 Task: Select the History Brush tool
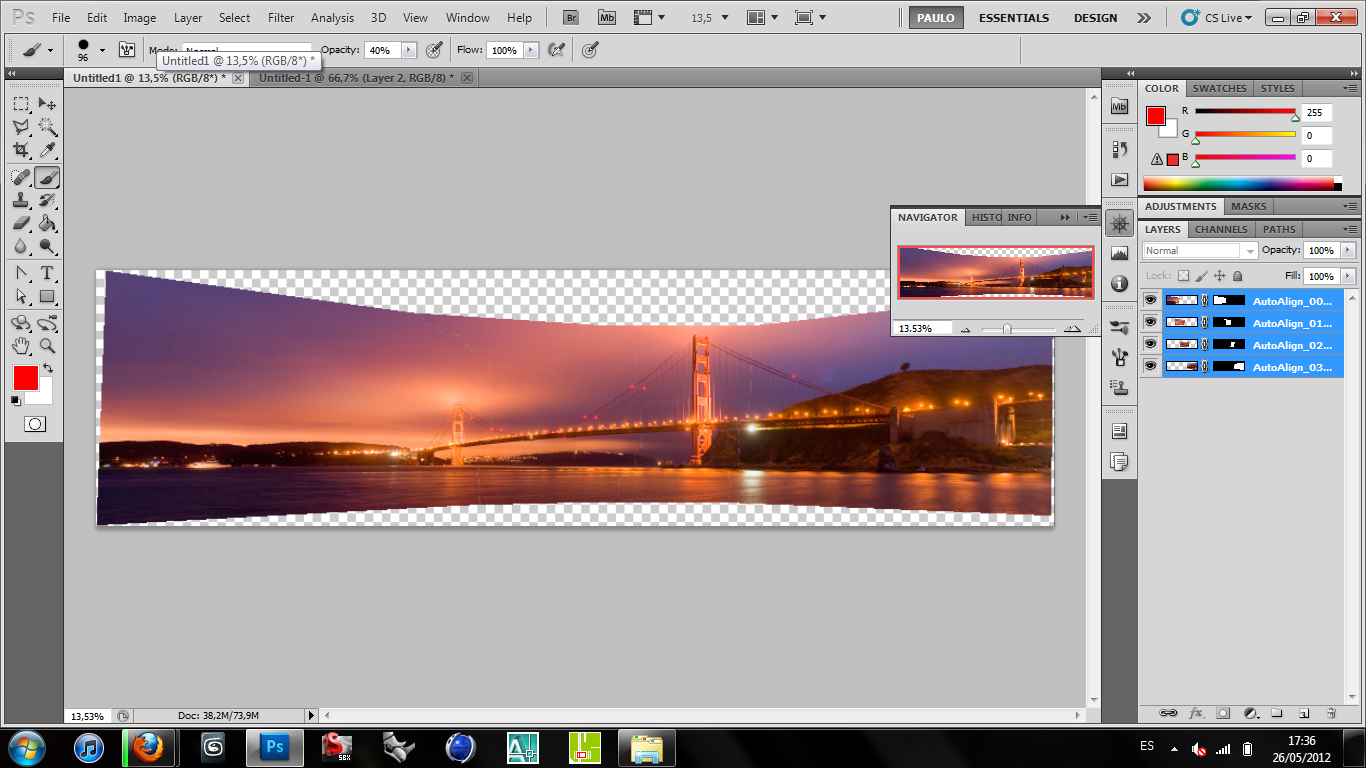click(47, 200)
